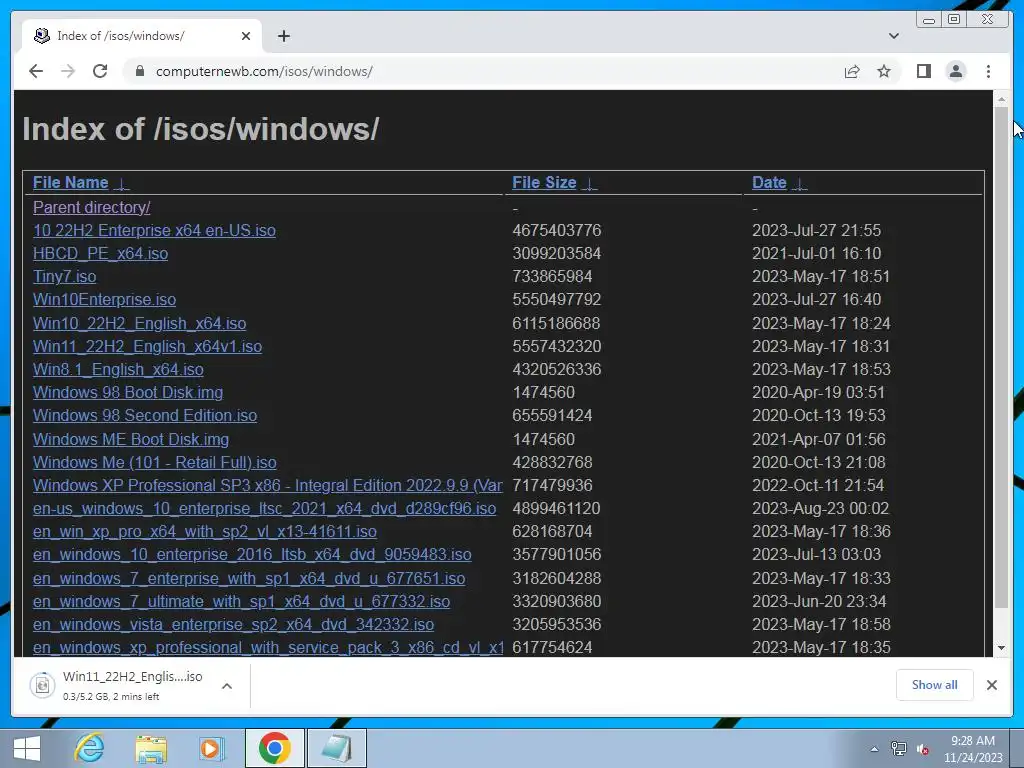Download Windows XP Professional SP3 Integral Edition
Image resolution: width=1024 pixels, height=768 pixels.
[x=268, y=485]
